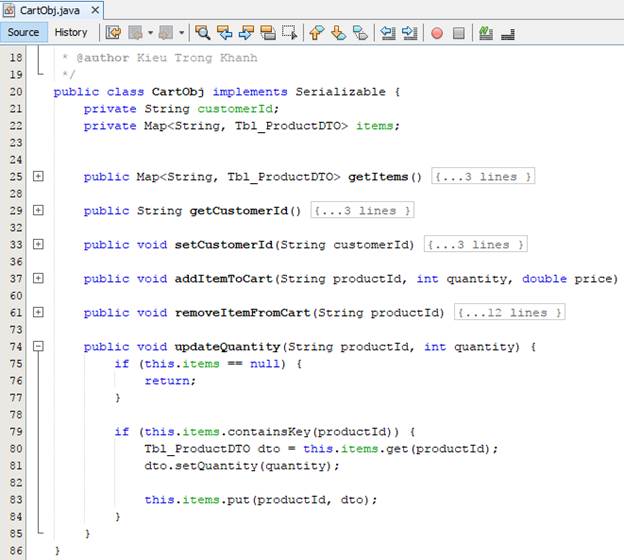Click the '{...3 lines }' box after setCustomerId

coord(476,244)
